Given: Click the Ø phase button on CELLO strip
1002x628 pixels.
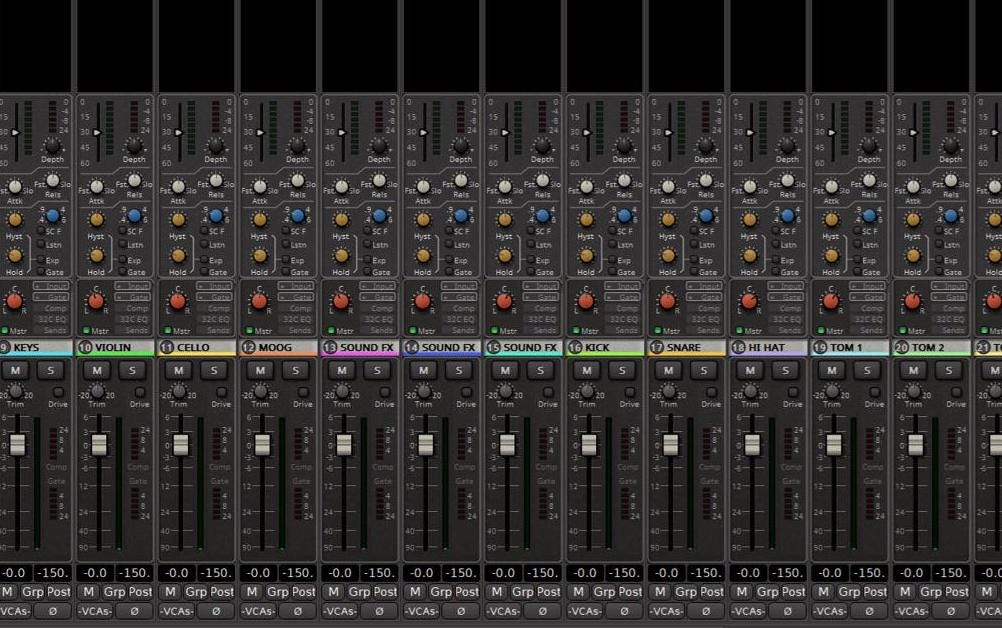Looking at the screenshot, I should coord(216,611).
